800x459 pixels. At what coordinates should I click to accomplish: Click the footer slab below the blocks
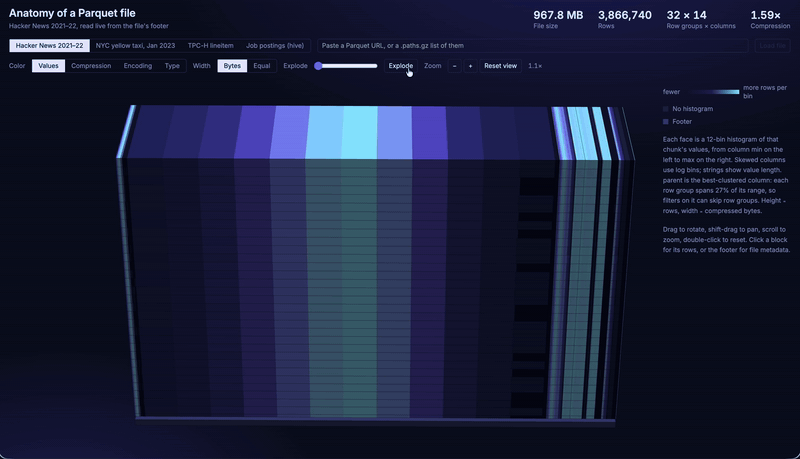pos(376,421)
